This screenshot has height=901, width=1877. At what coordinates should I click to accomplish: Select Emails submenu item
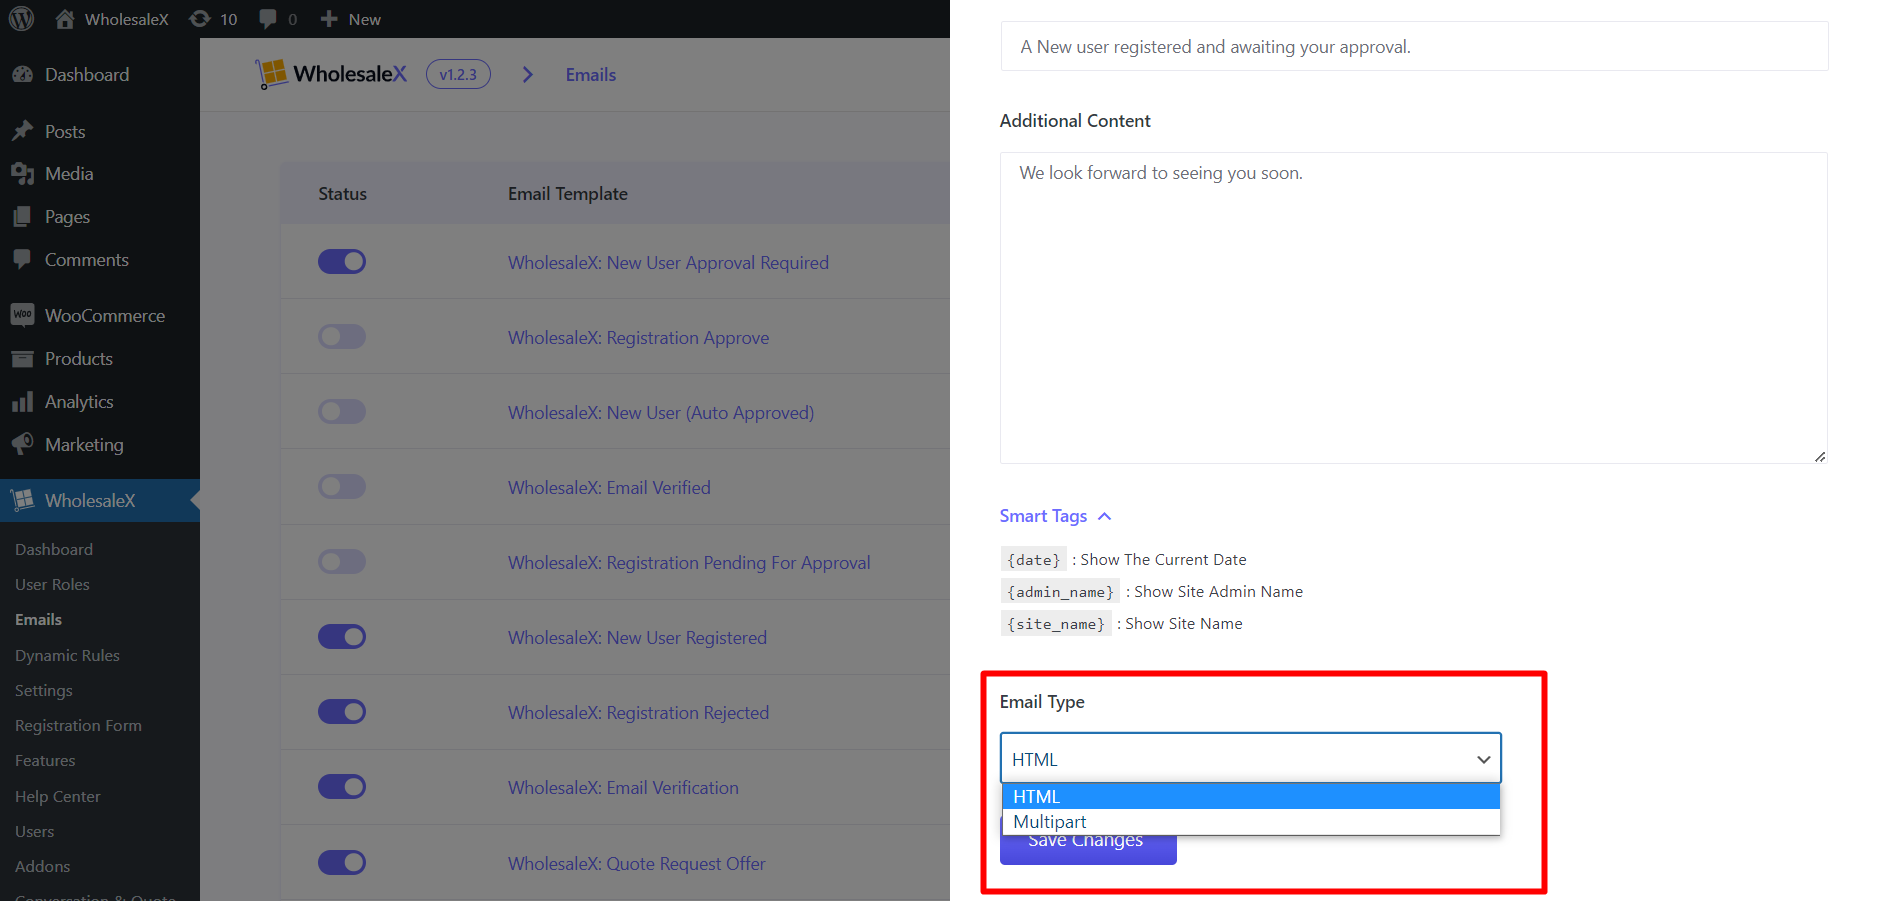38,620
